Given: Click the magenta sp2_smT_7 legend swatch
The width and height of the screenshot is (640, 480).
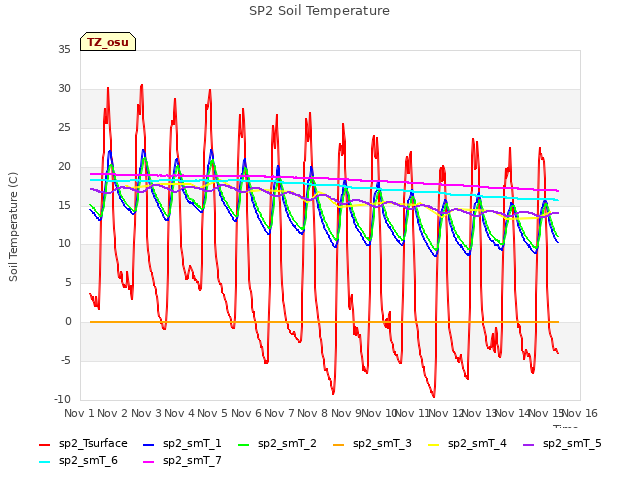Looking at the screenshot, I should [149, 462].
